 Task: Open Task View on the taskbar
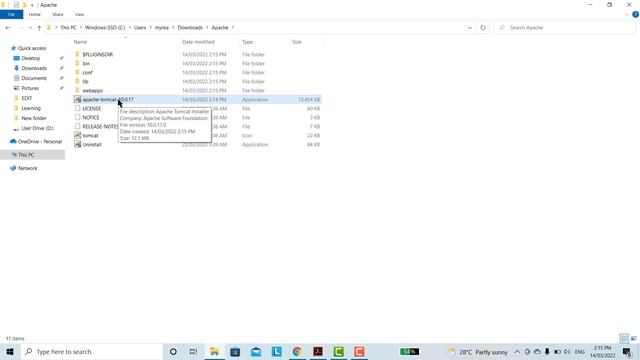(x=193, y=351)
